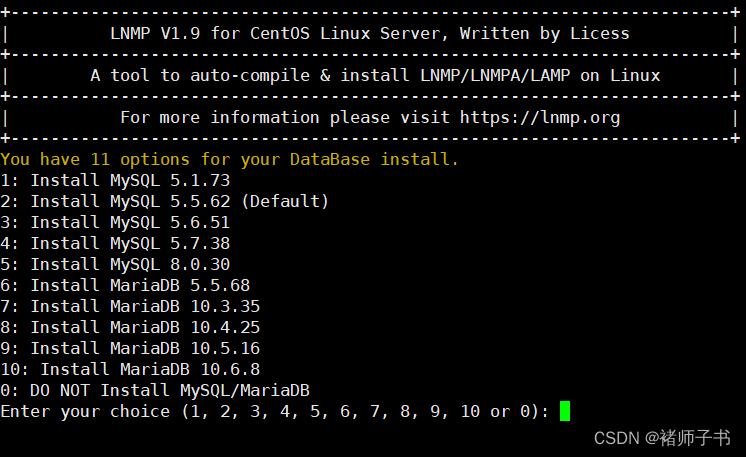Click the 'Install MariaDB 10.4.25' line
This screenshot has width=746, height=457.
[130, 327]
